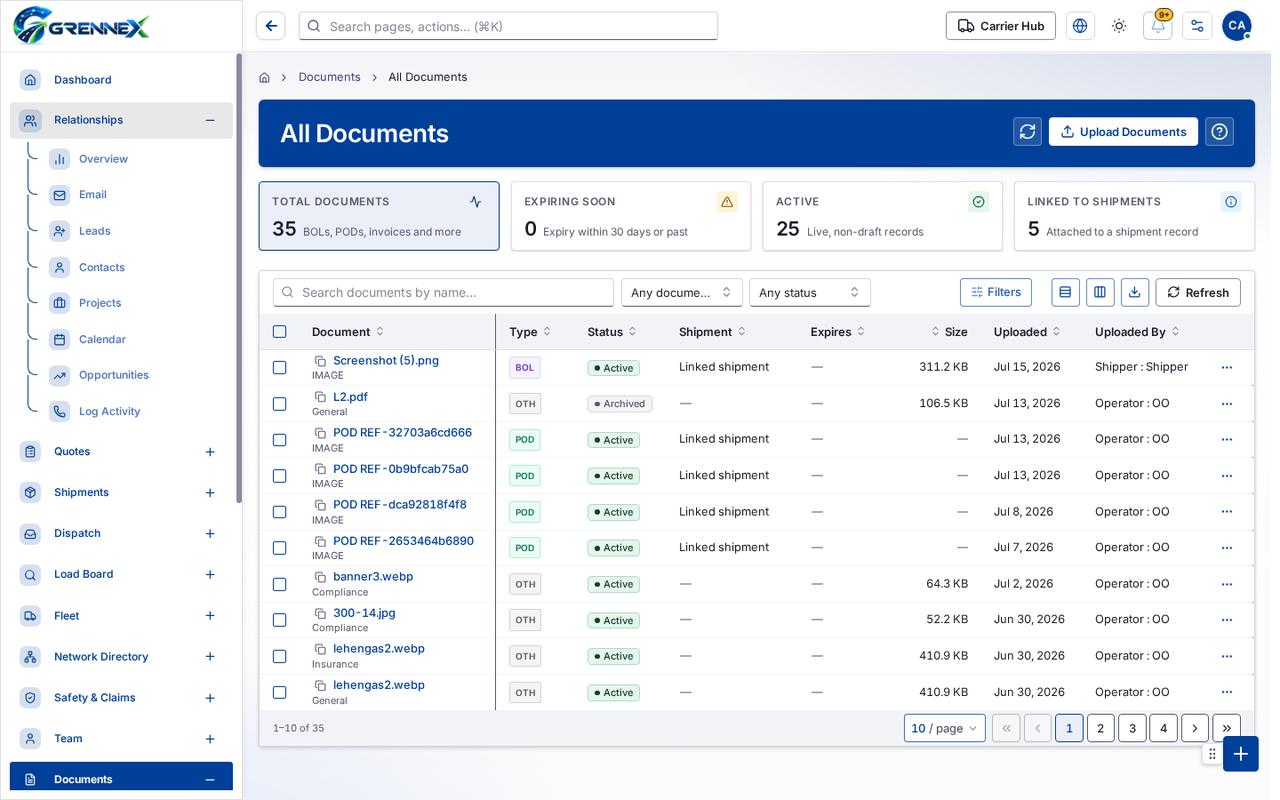Expand the Quotes sidebar section

[x=210, y=452]
